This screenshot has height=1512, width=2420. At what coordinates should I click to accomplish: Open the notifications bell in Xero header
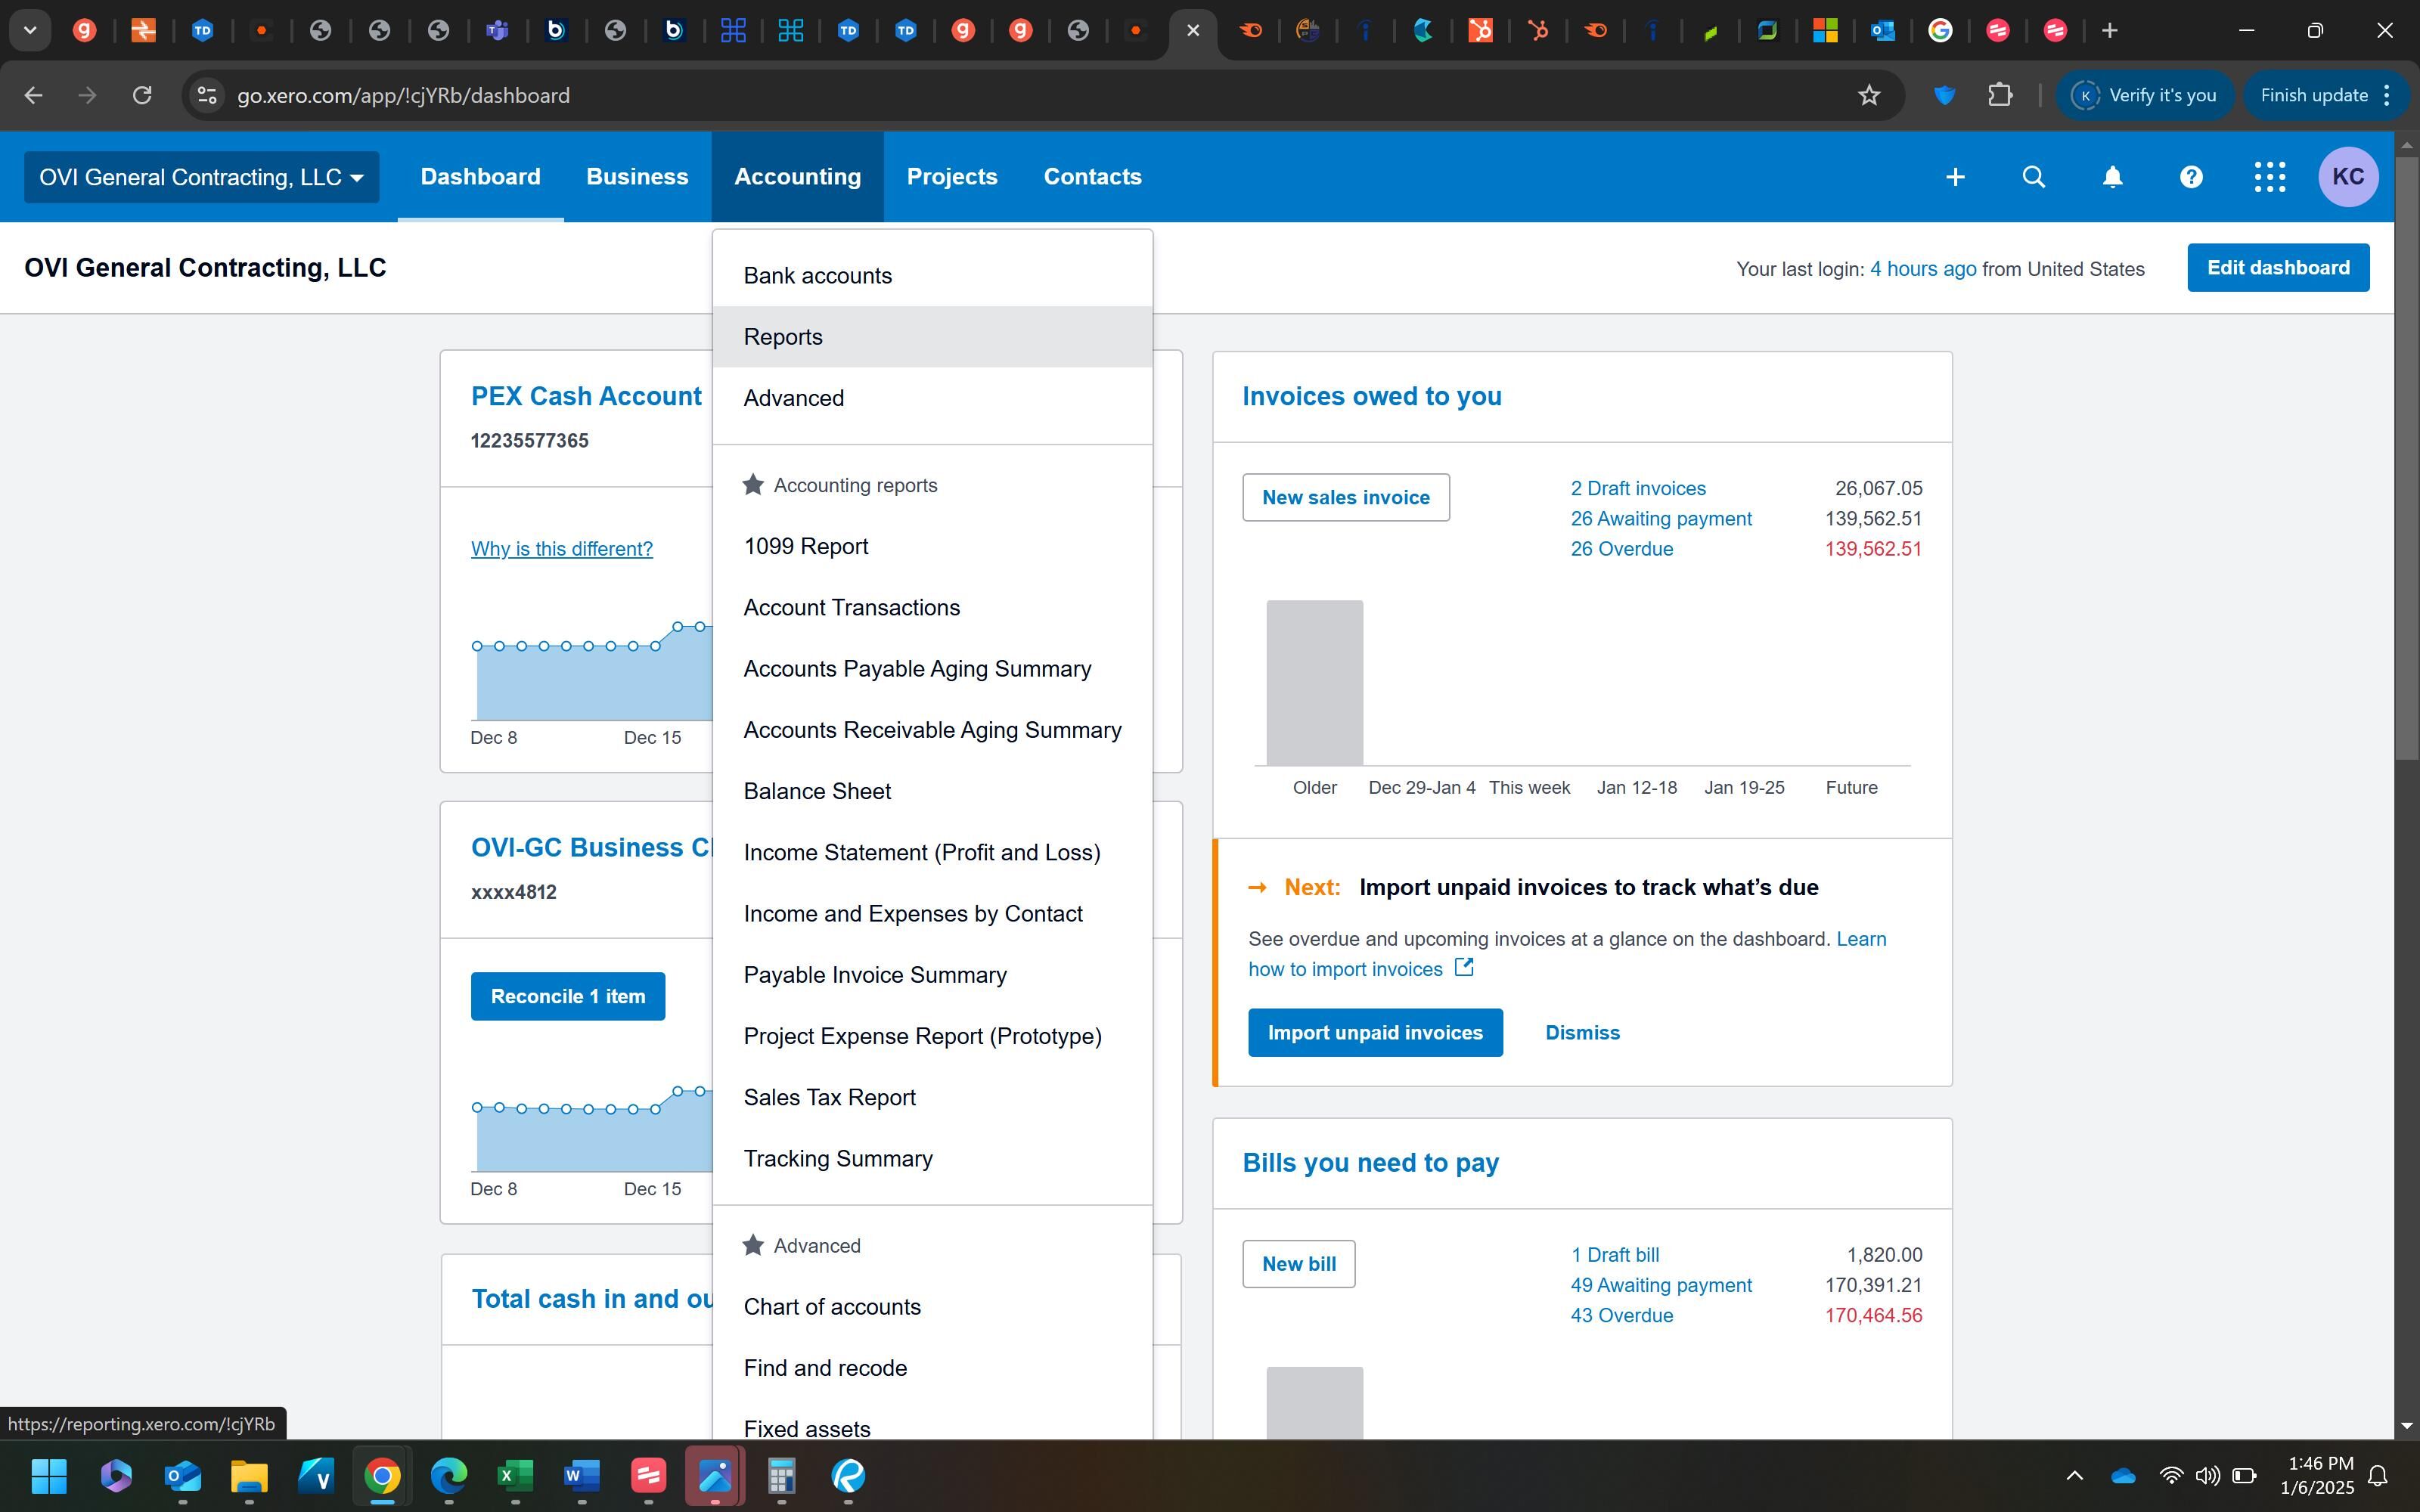[x=2112, y=177]
